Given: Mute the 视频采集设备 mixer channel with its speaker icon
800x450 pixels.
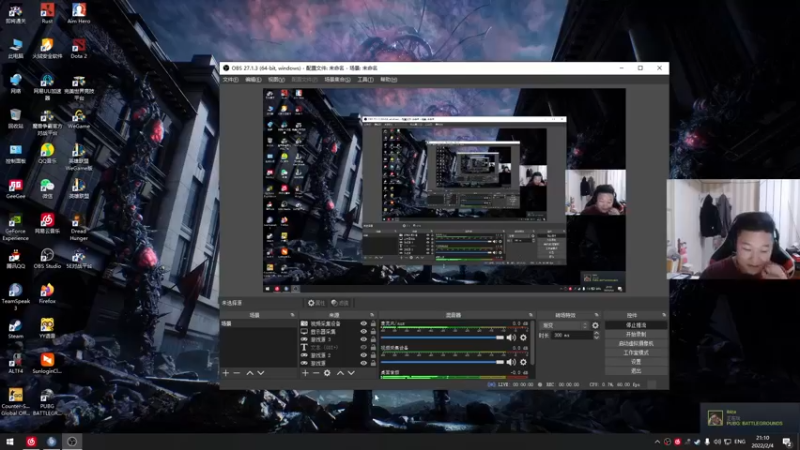Looking at the screenshot, I should click(511, 362).
